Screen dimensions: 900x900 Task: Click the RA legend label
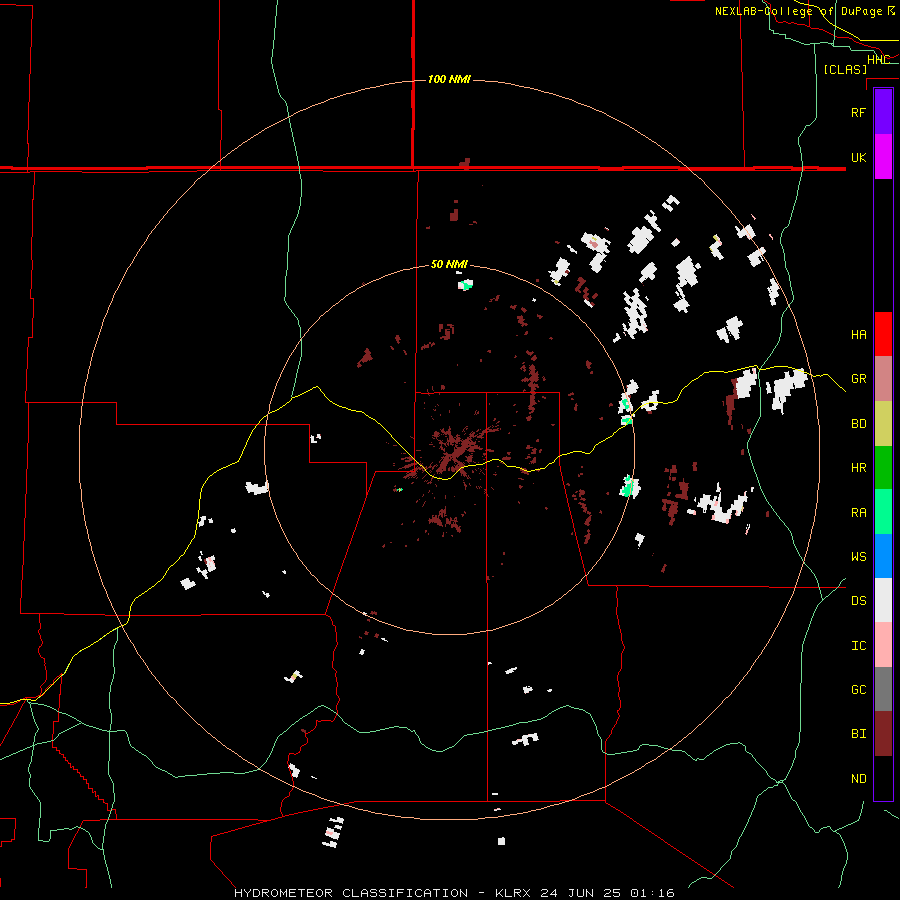coord(859,513)
